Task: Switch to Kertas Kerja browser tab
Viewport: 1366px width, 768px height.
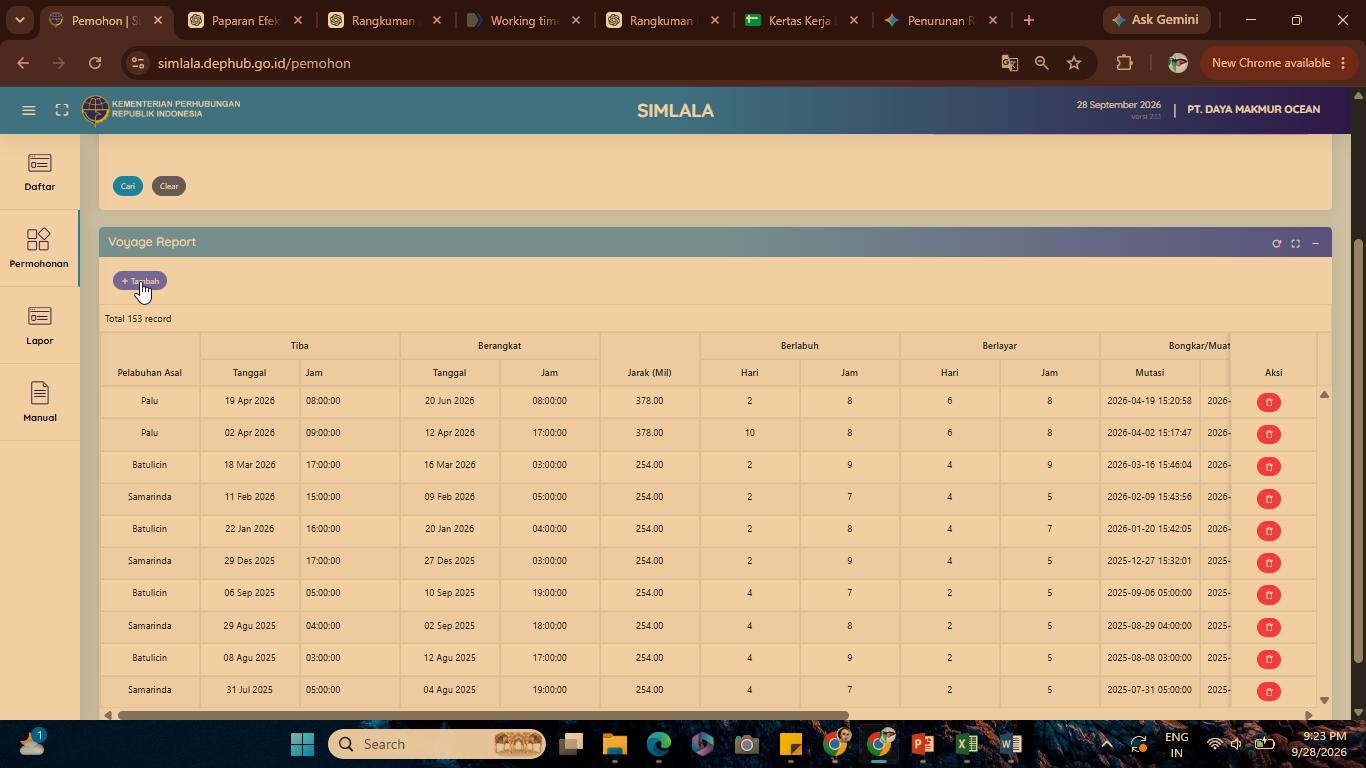Action: point(800,20)
